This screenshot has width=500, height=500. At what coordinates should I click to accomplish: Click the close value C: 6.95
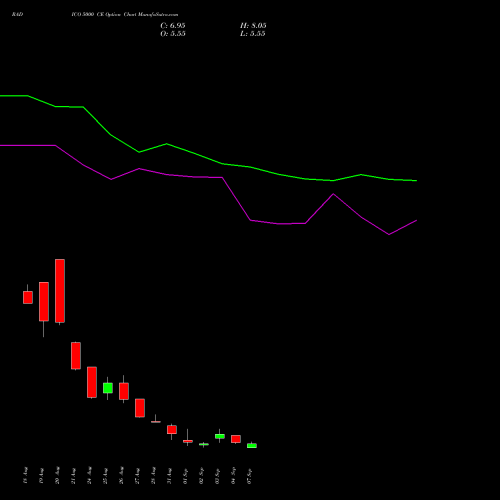(173, 26)
